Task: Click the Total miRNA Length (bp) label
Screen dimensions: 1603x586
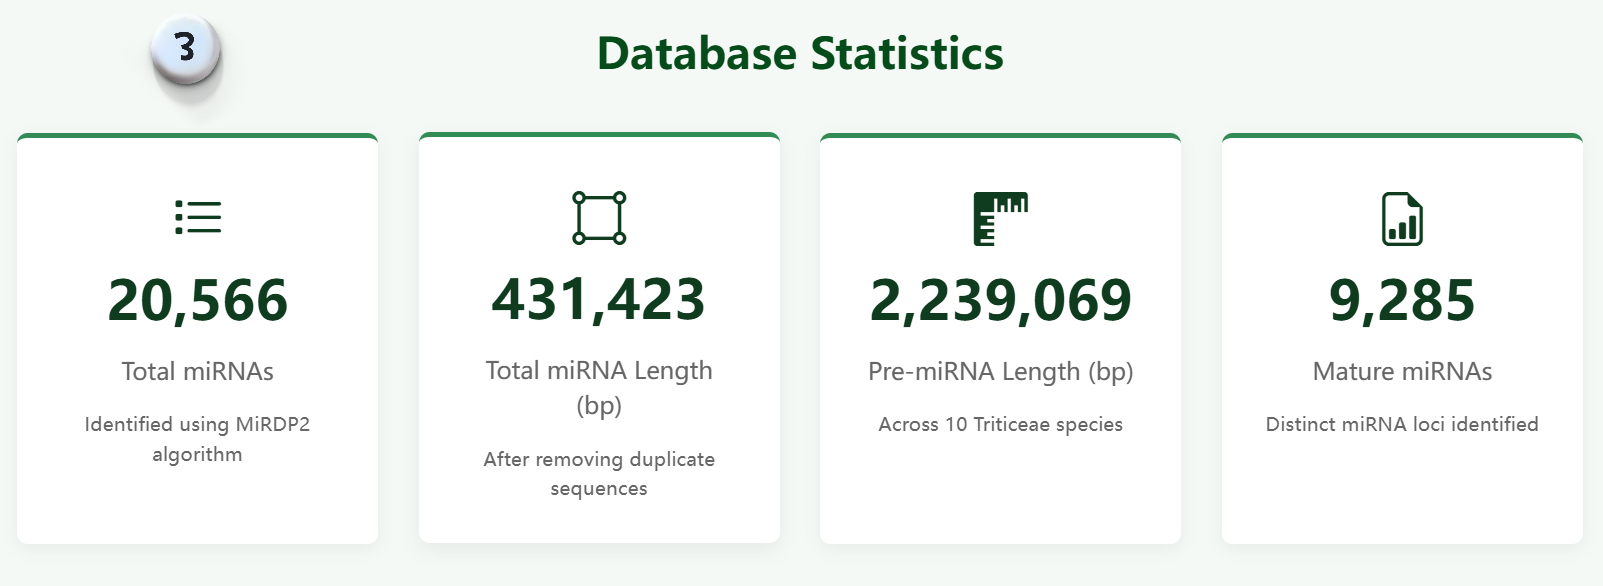Action: coord(599,388)
